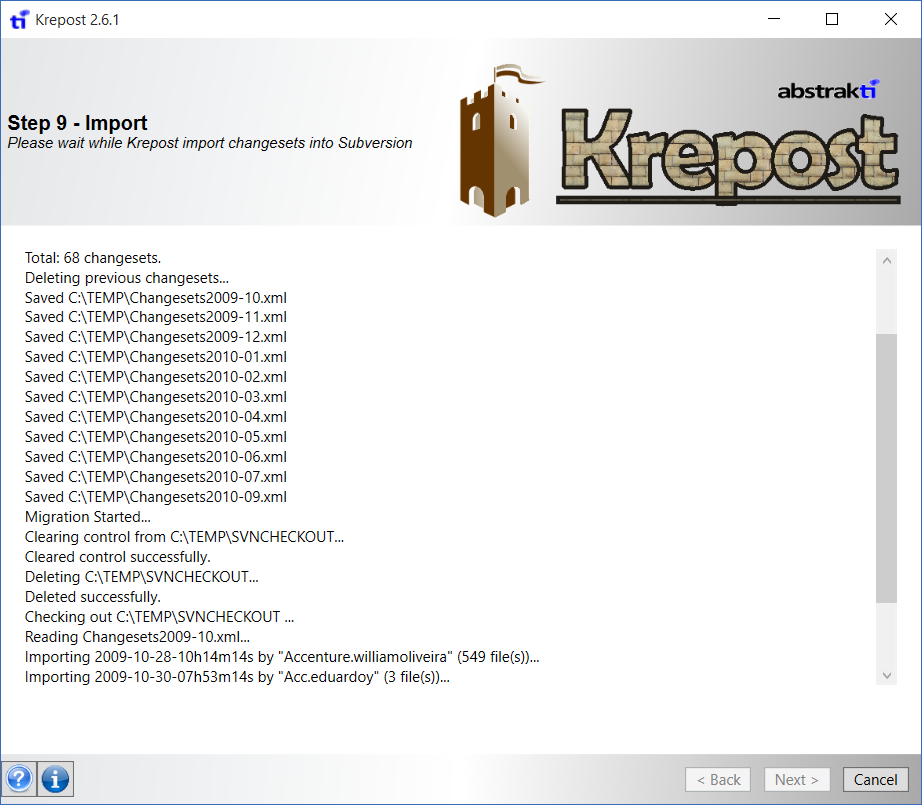
Task: Click the abstrakti brand logo
Action: [827, 90]
